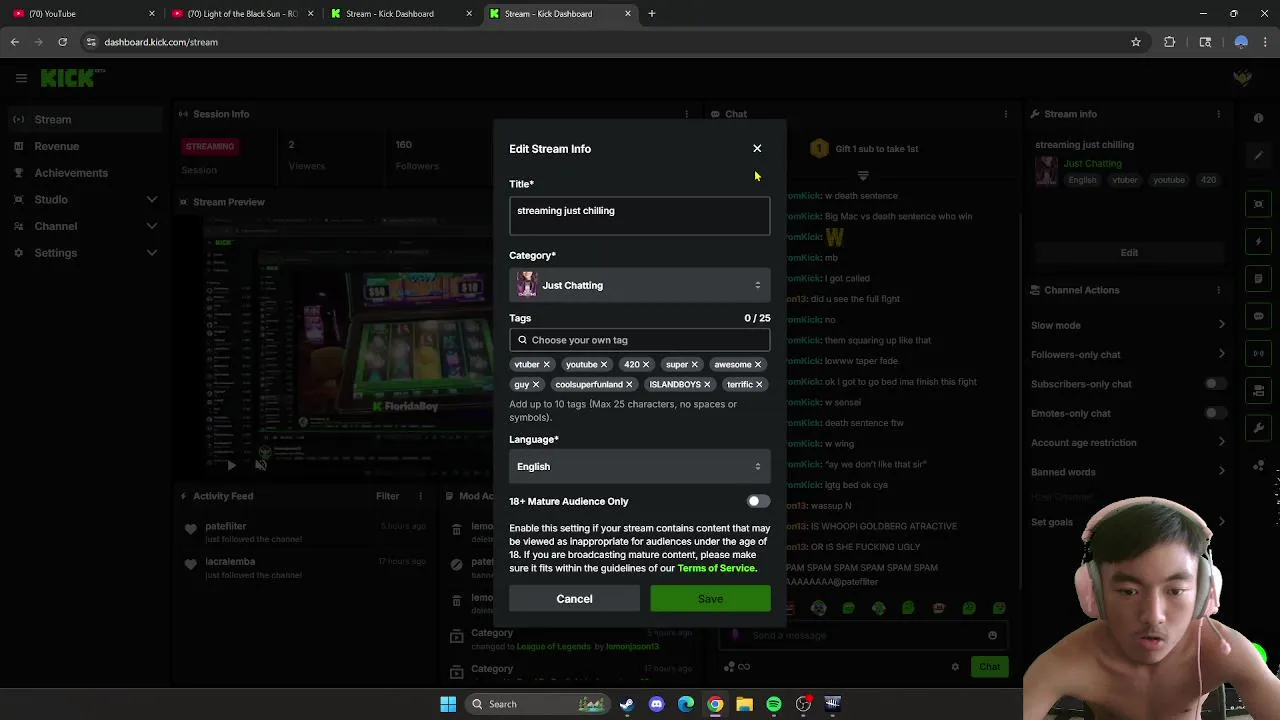The height and width of the screenshot is (720, 1280).
Task: Click the Send a message chat input
Action: (x=862, y=635)
